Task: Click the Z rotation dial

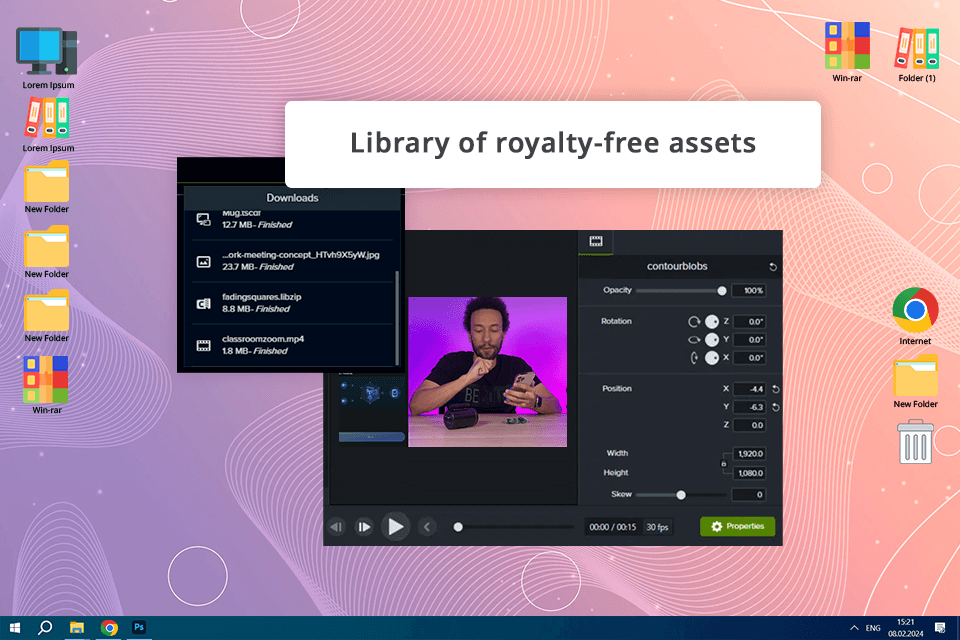Action: [x=711, y=322]
